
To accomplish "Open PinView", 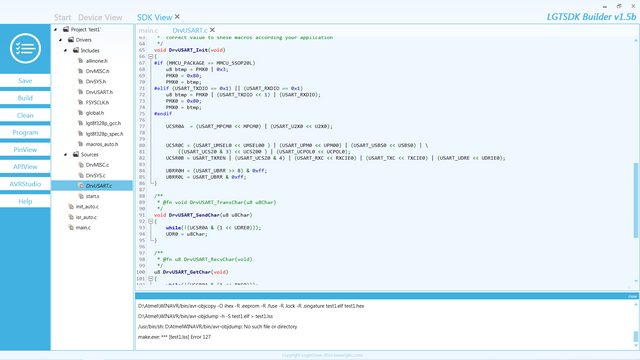I will (x=25, y=149).
